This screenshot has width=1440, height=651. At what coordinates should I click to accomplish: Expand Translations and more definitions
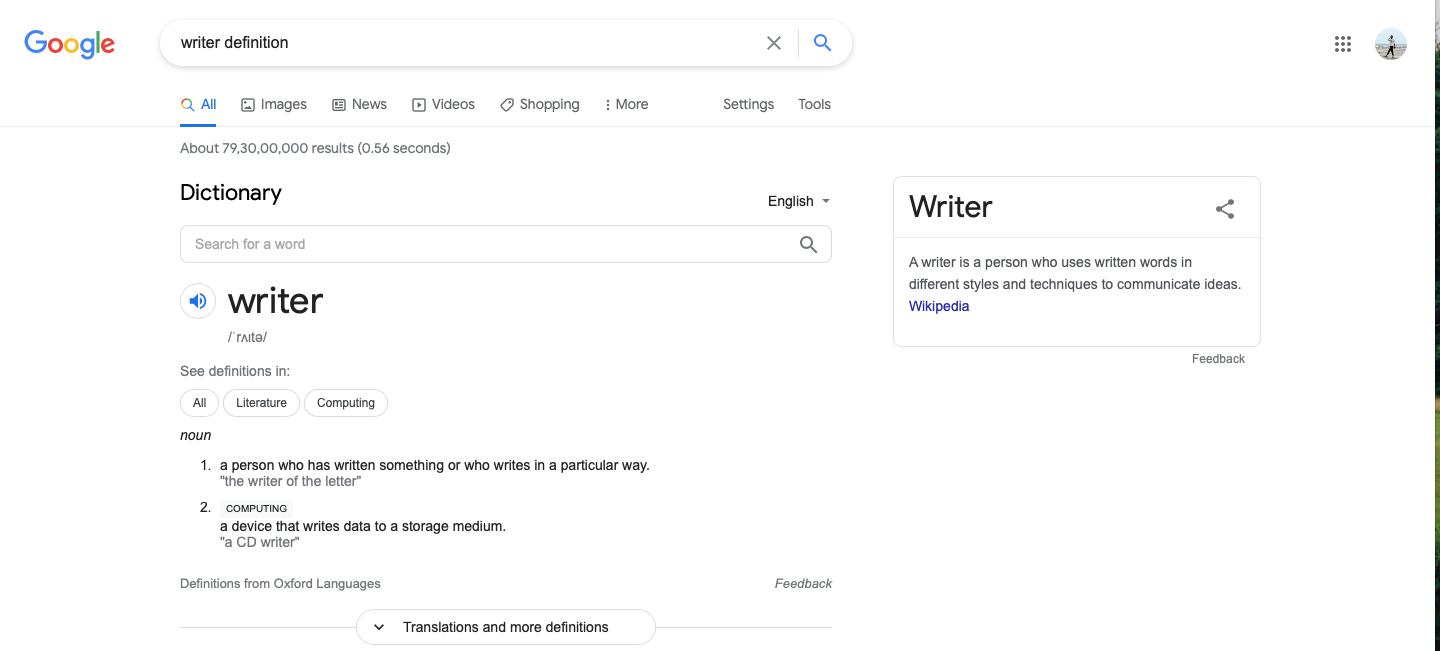tap(506, 627)
